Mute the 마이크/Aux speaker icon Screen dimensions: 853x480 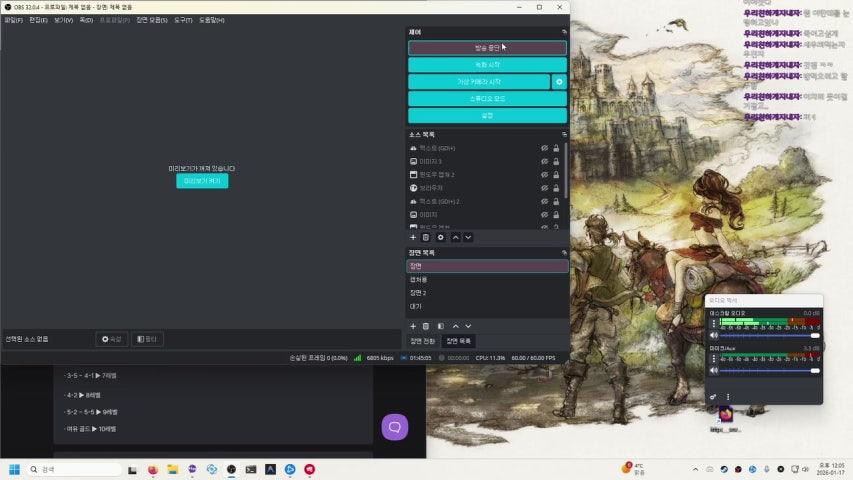pyautogui.click(x=714, y=371)
